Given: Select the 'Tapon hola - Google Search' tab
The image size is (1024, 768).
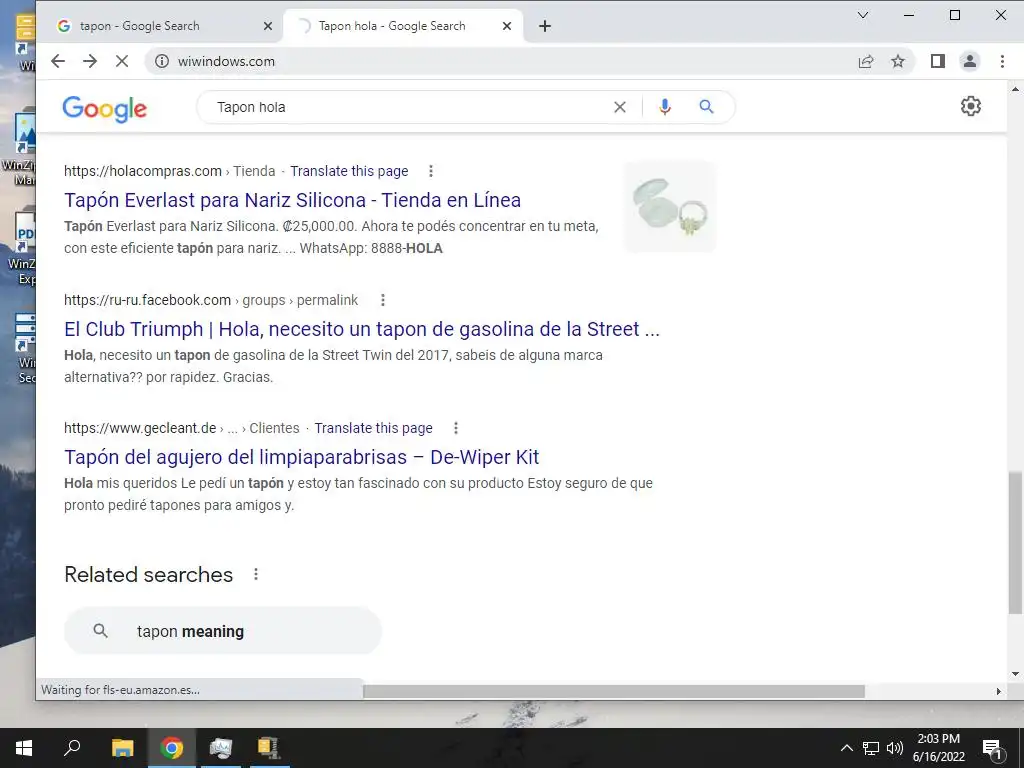Looking at the screenshot, I should click(403, 26).
